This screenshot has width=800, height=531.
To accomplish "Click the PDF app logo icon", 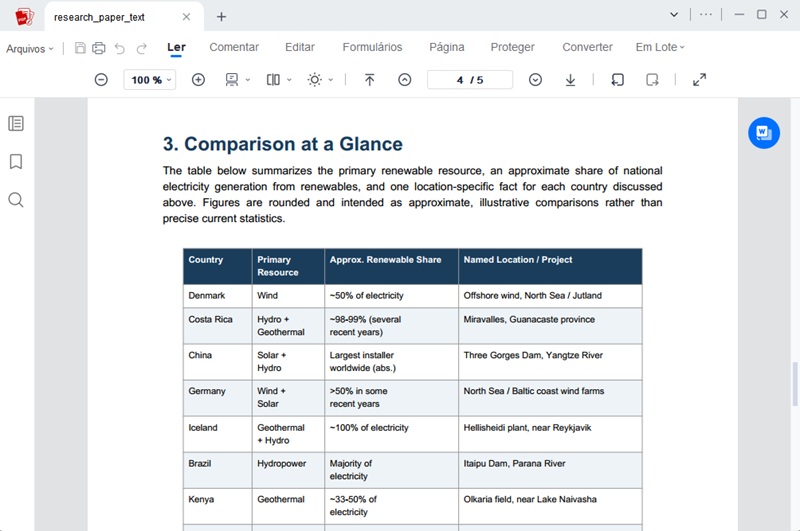I will [x=24, y=16].
